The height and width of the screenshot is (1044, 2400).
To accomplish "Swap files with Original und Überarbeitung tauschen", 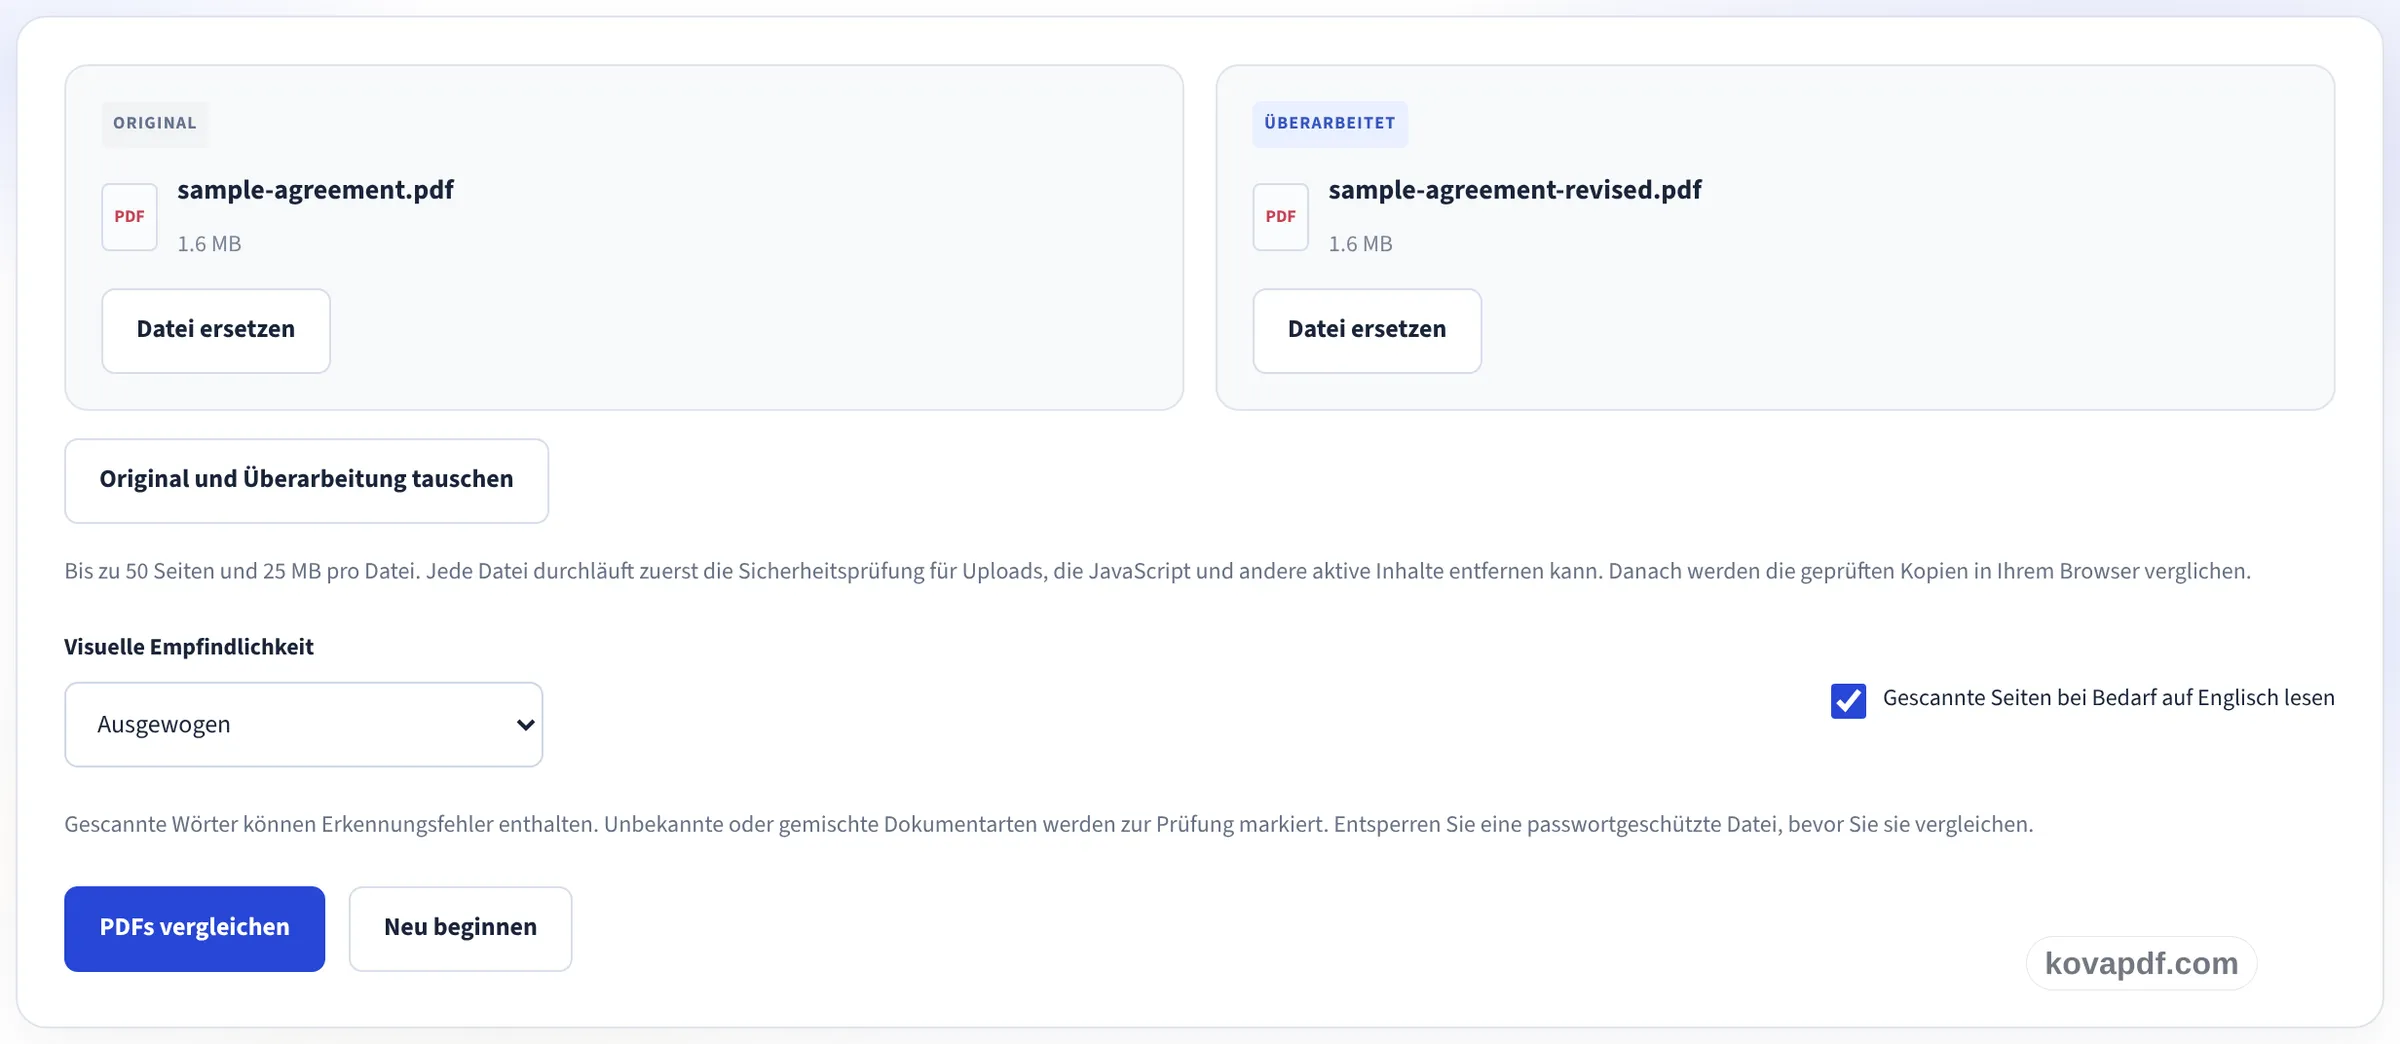I will point(306,480).
